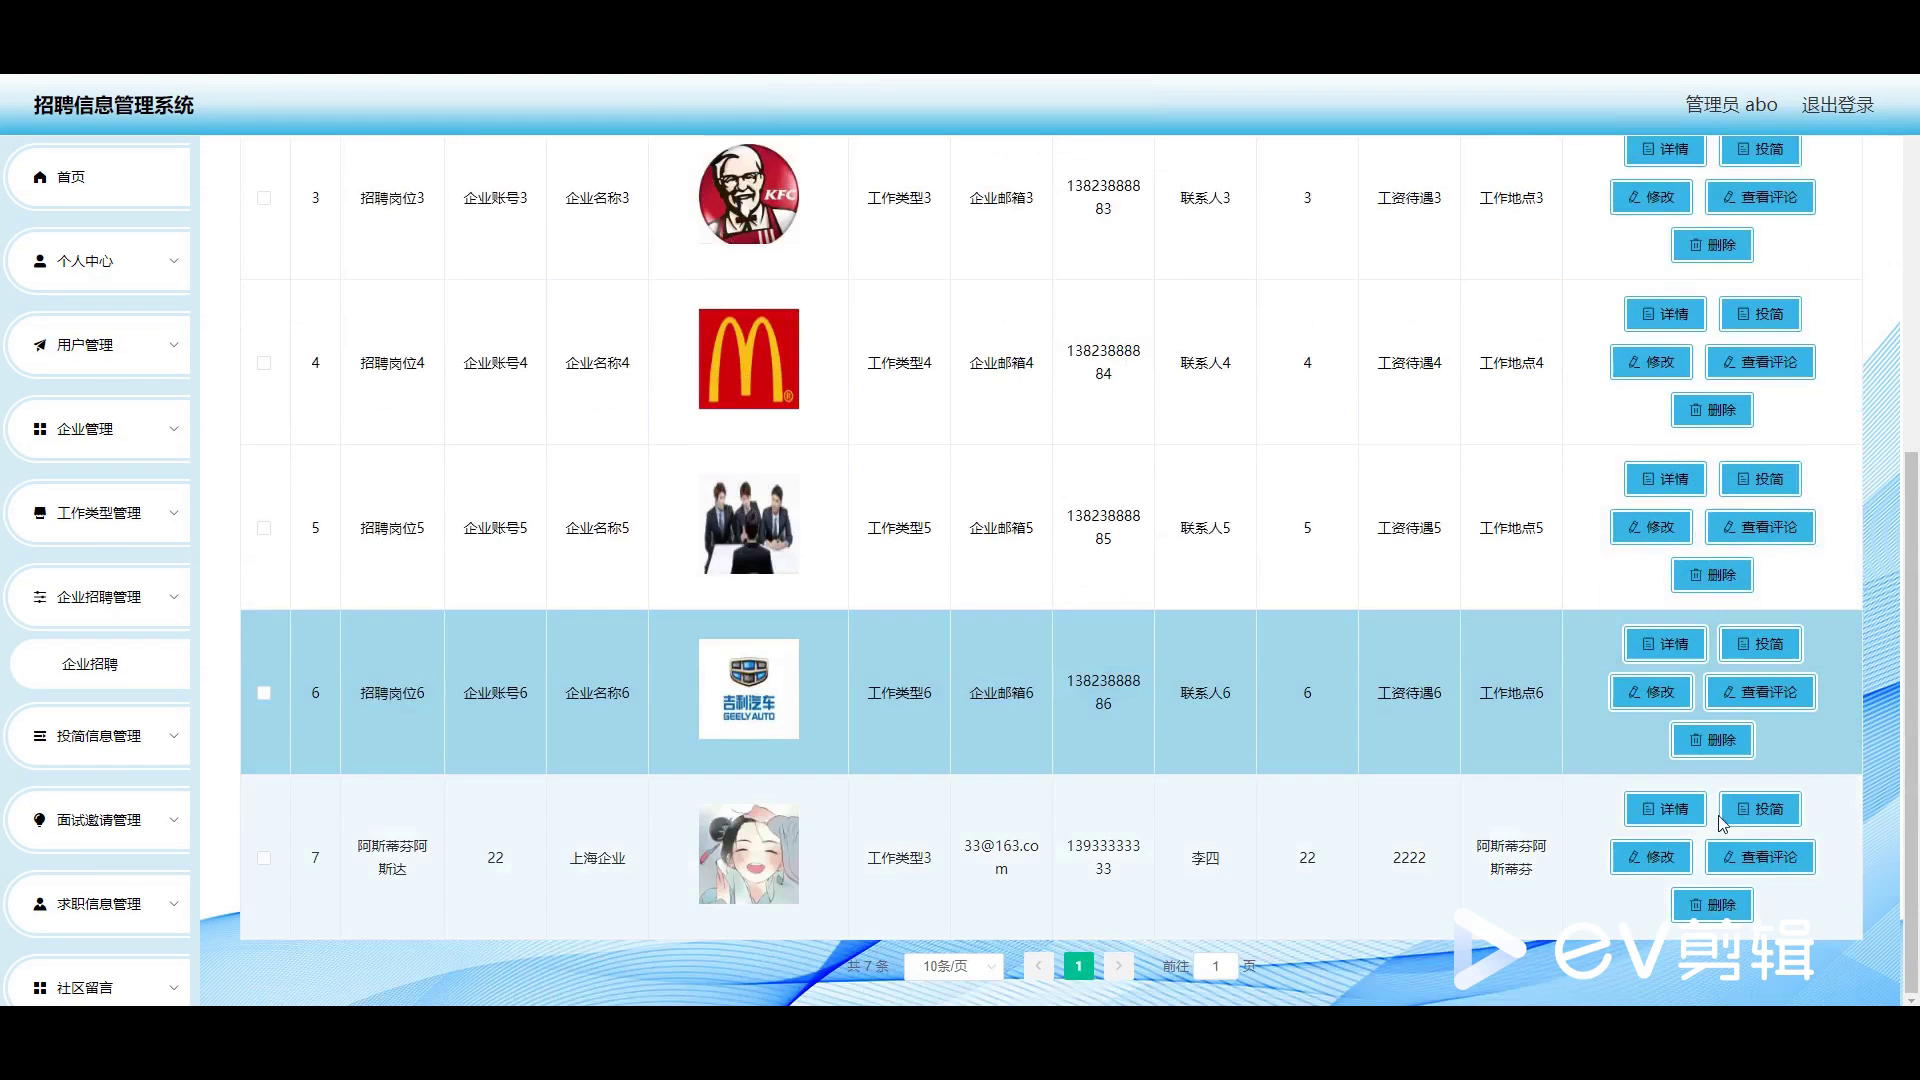
Task: Click the grid icon beside 企业管理
Action: (x=40, y=429)
